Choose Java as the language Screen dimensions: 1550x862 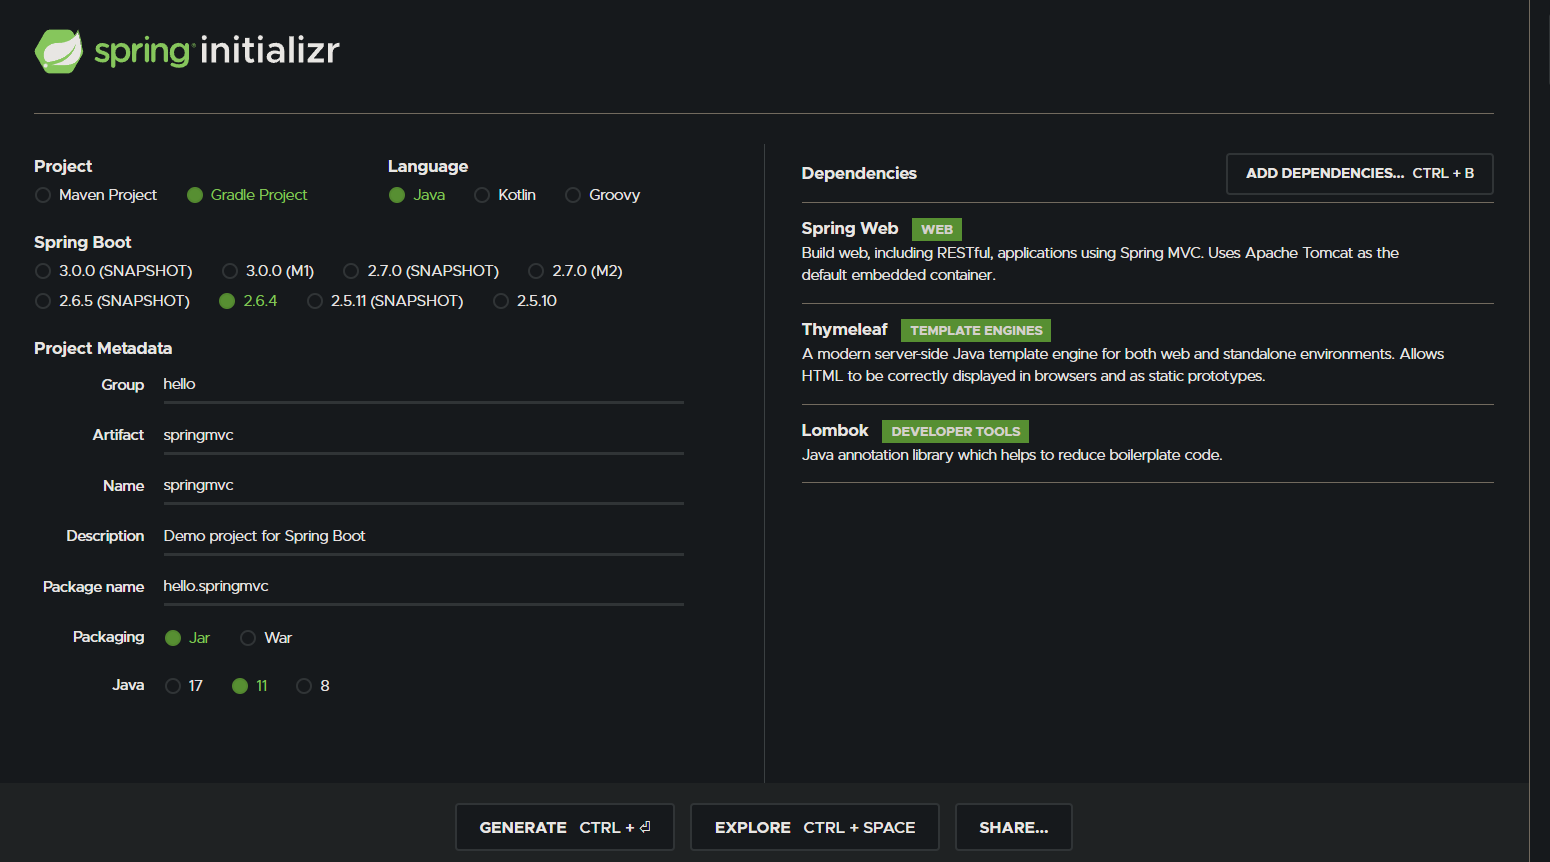(x=417, y=195)
